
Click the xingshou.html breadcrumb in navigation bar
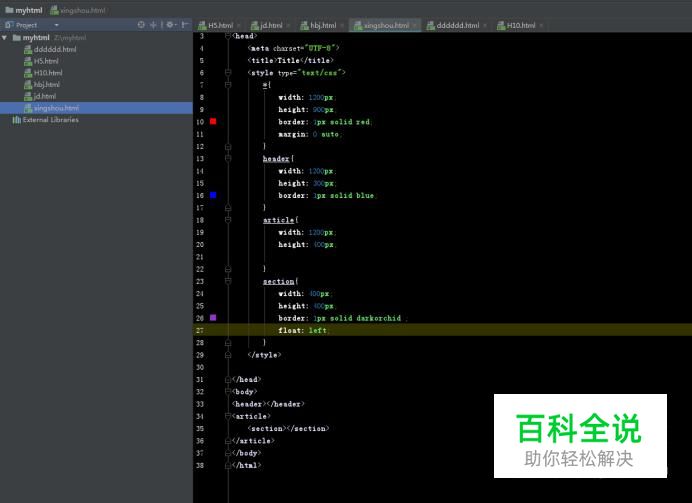[78, 10]
